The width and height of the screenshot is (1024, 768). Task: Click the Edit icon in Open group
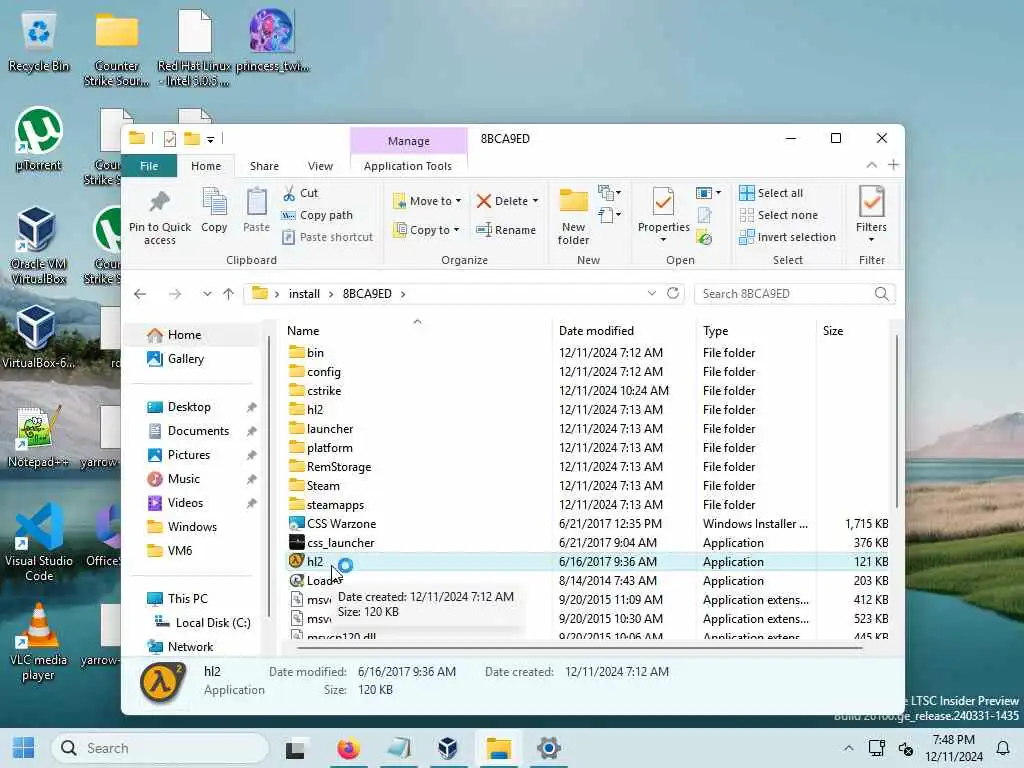coord(705,215)
